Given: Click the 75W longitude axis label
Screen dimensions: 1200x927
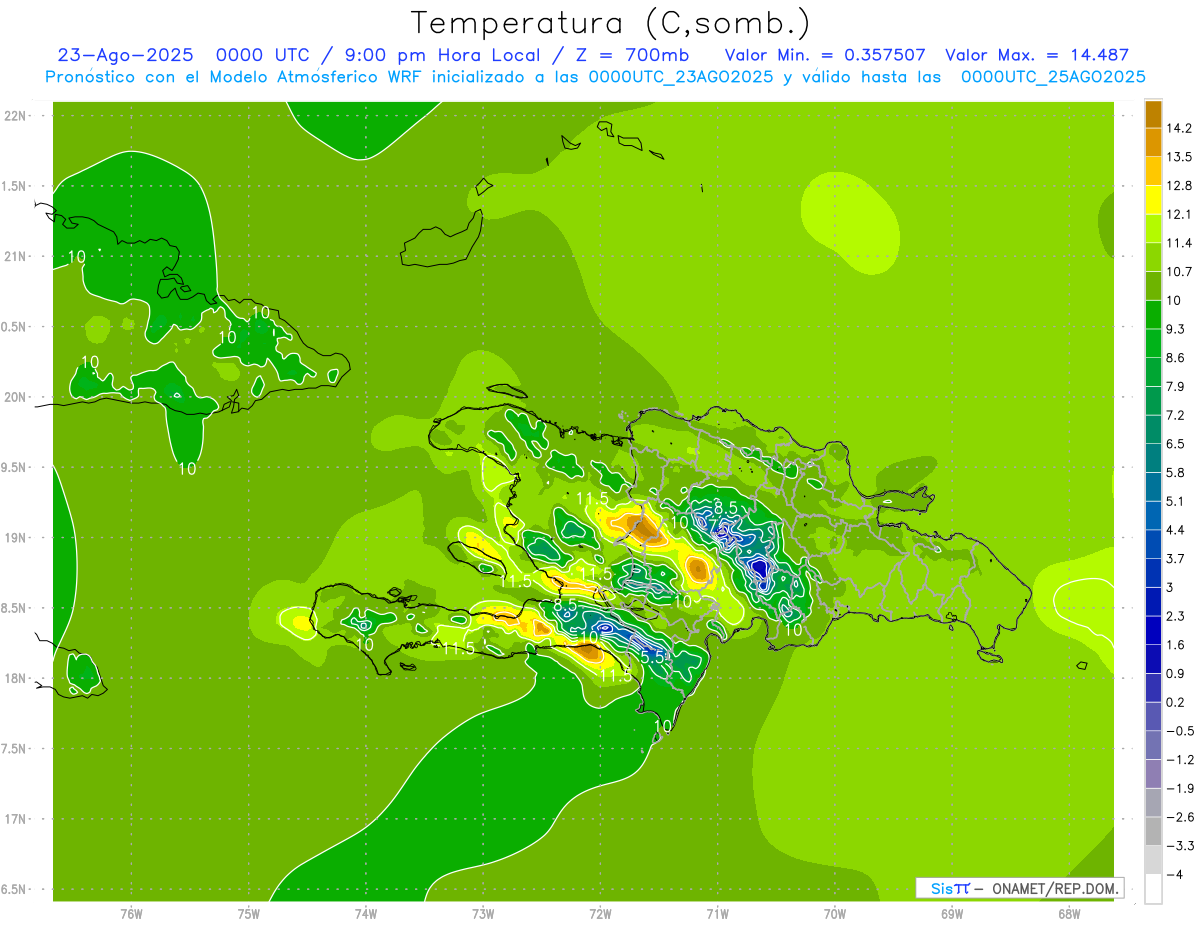Looking at the screenshot, I should pos(249,914).
